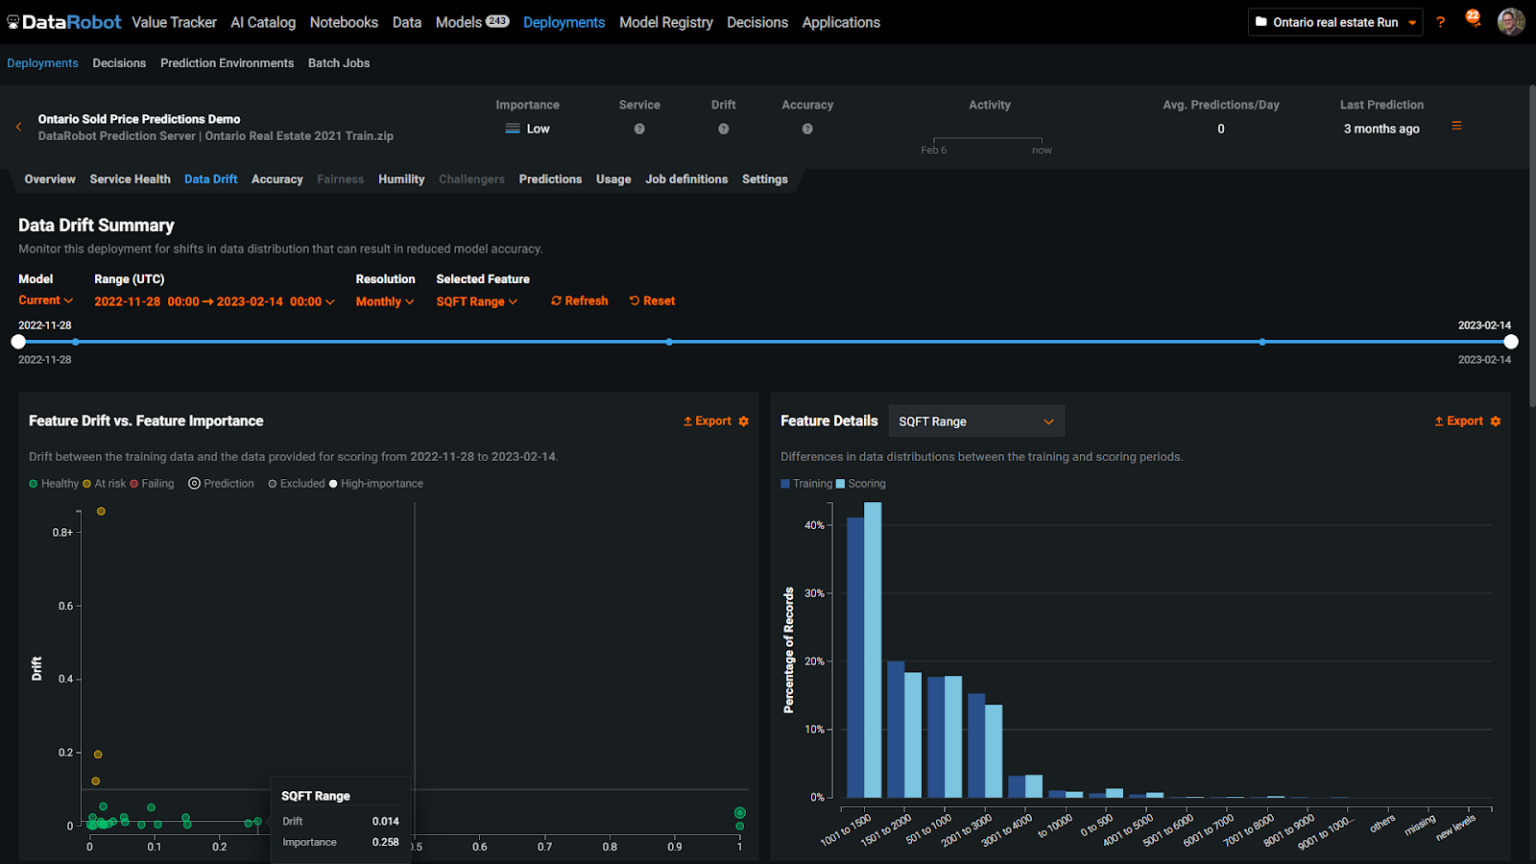The height and width of the screenshot is (864, 1536).
Task: Open the notifications icon in header
Action: pyautogui.click(x=1473, y=20)
